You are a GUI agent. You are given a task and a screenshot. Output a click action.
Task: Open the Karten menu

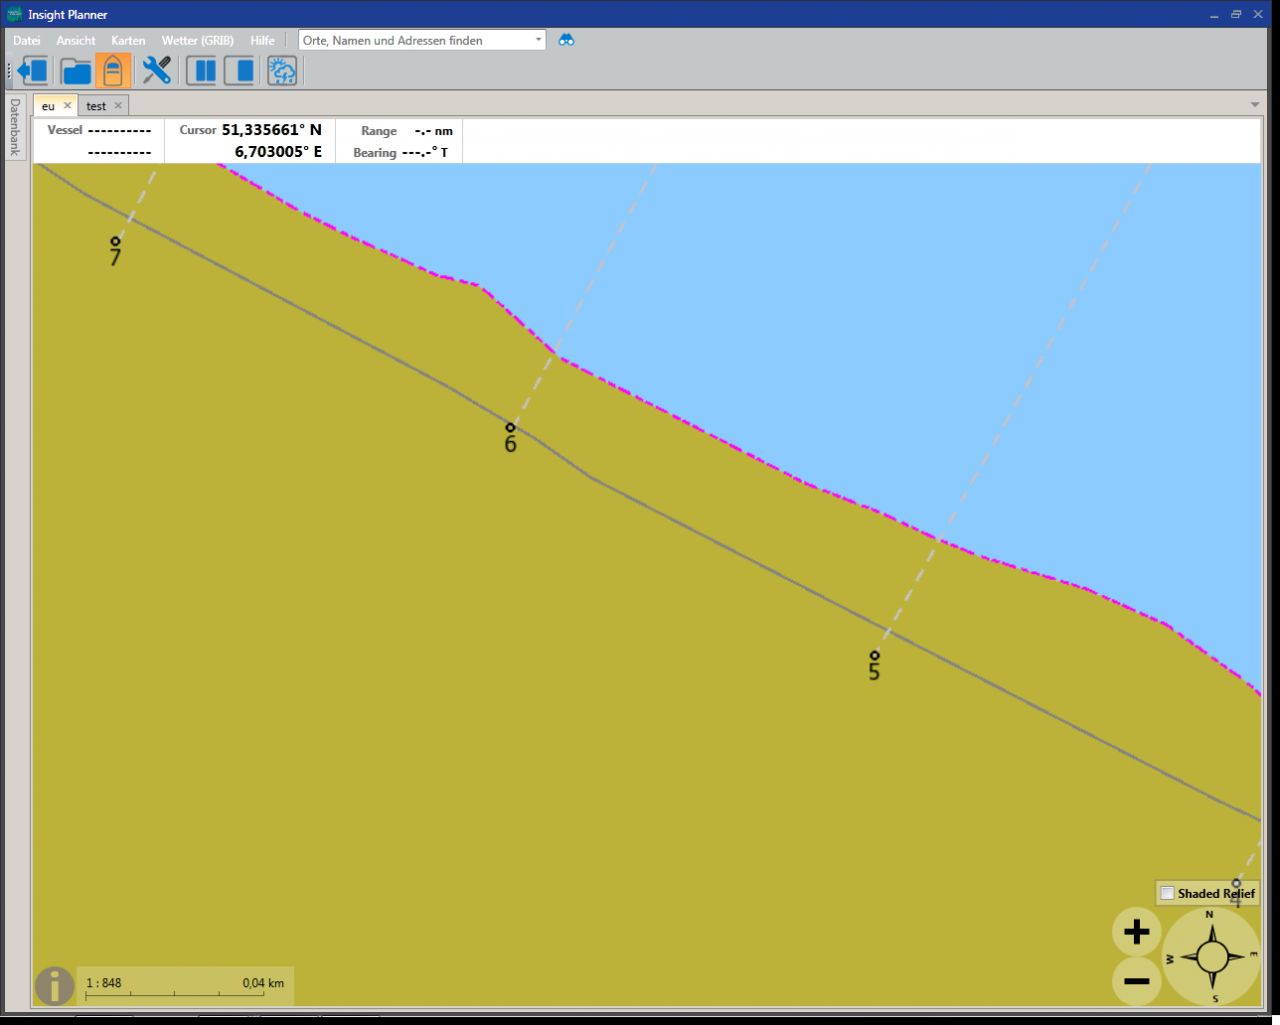[x=128, y=41]
